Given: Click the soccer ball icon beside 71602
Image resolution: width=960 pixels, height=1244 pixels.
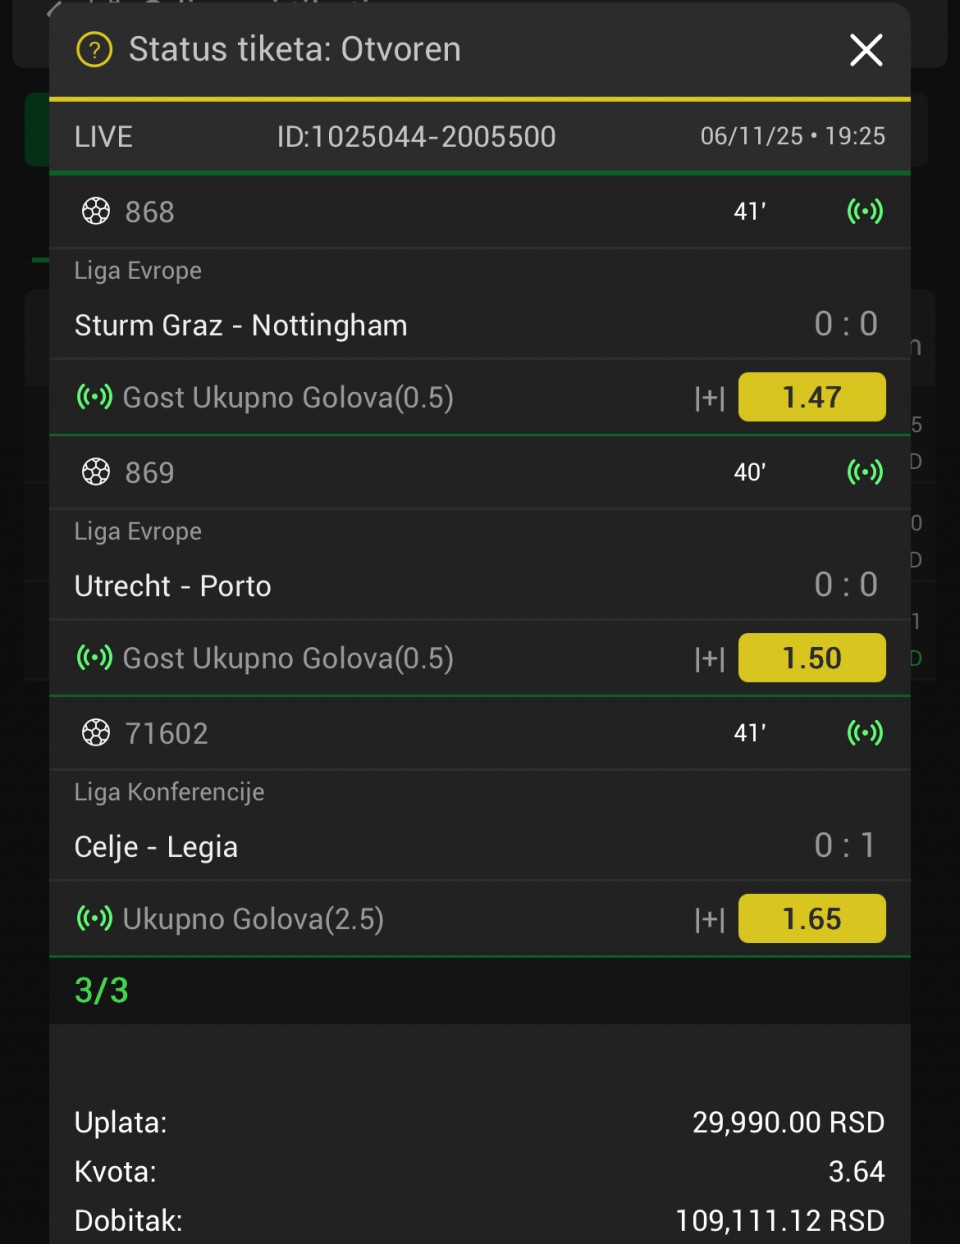Looking at the screenshot, I should point(96,733).
